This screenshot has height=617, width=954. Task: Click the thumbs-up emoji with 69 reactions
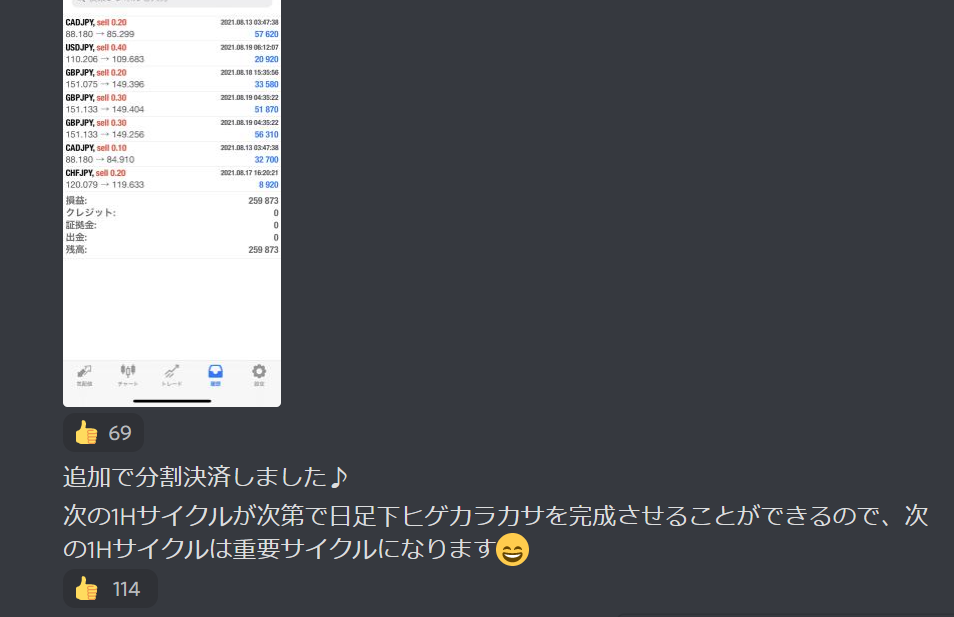click(x=86, y=433)
